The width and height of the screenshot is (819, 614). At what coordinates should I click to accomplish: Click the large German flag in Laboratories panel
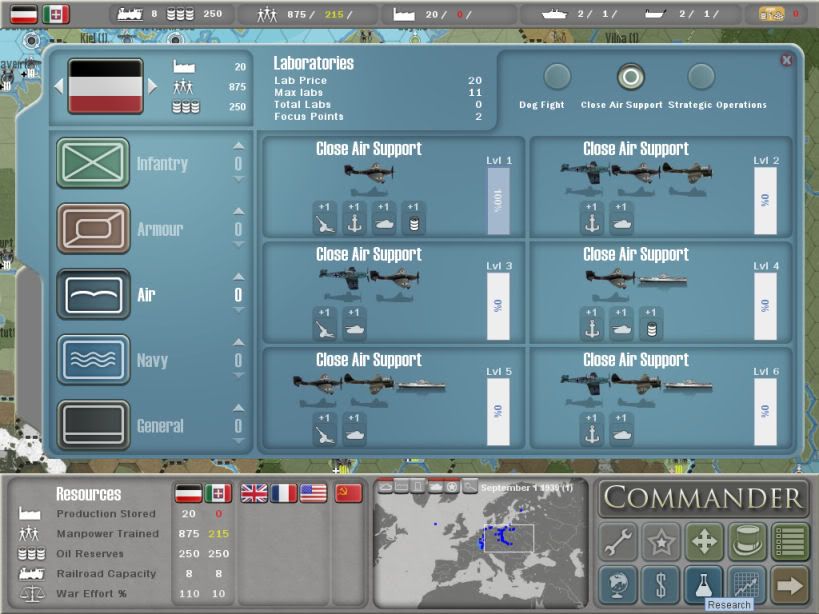[x=106, y=86]
